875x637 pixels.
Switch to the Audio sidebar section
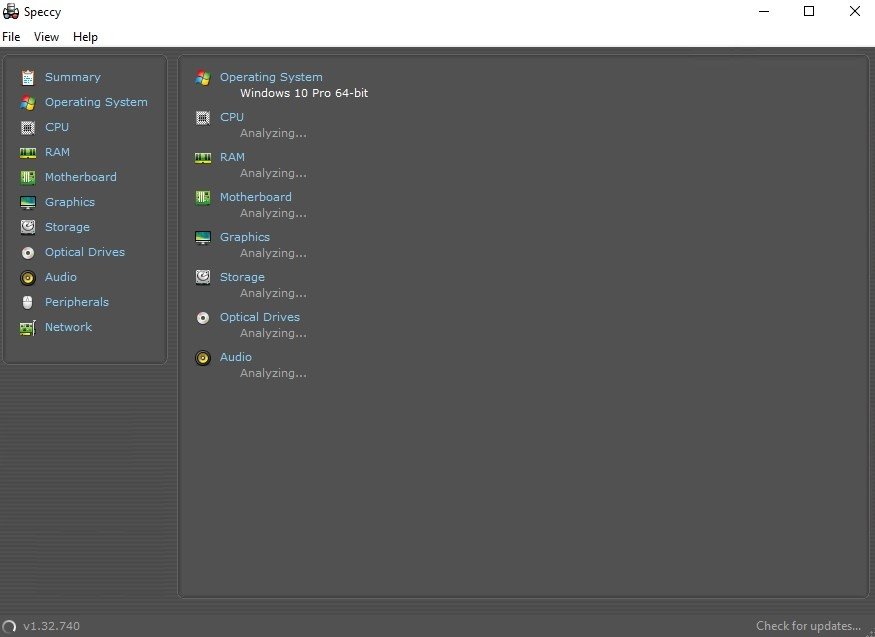pyautogui.click(x=61, y=277)
